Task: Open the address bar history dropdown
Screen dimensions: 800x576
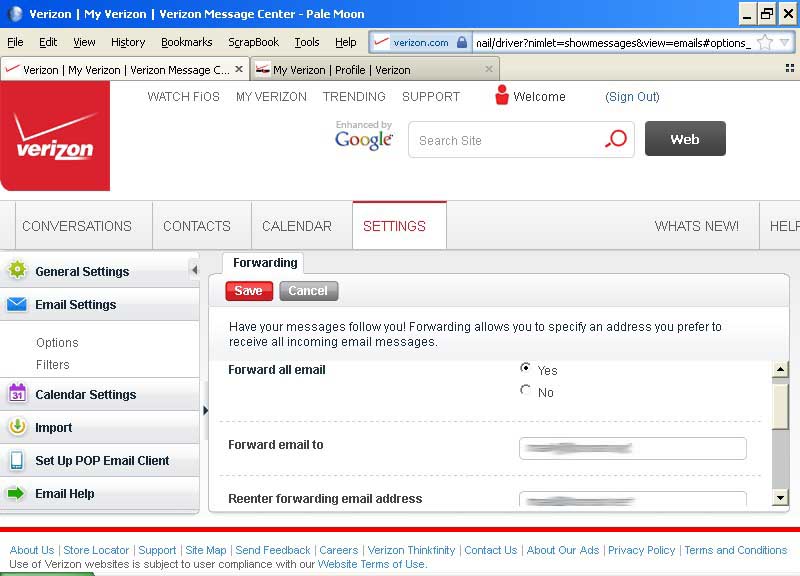Action: 785,42
